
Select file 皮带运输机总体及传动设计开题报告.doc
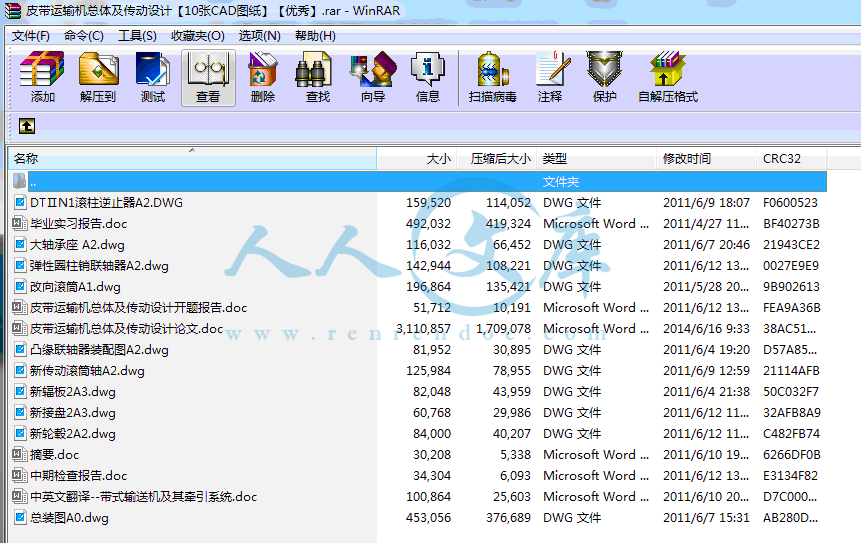[x=138, y=307]
